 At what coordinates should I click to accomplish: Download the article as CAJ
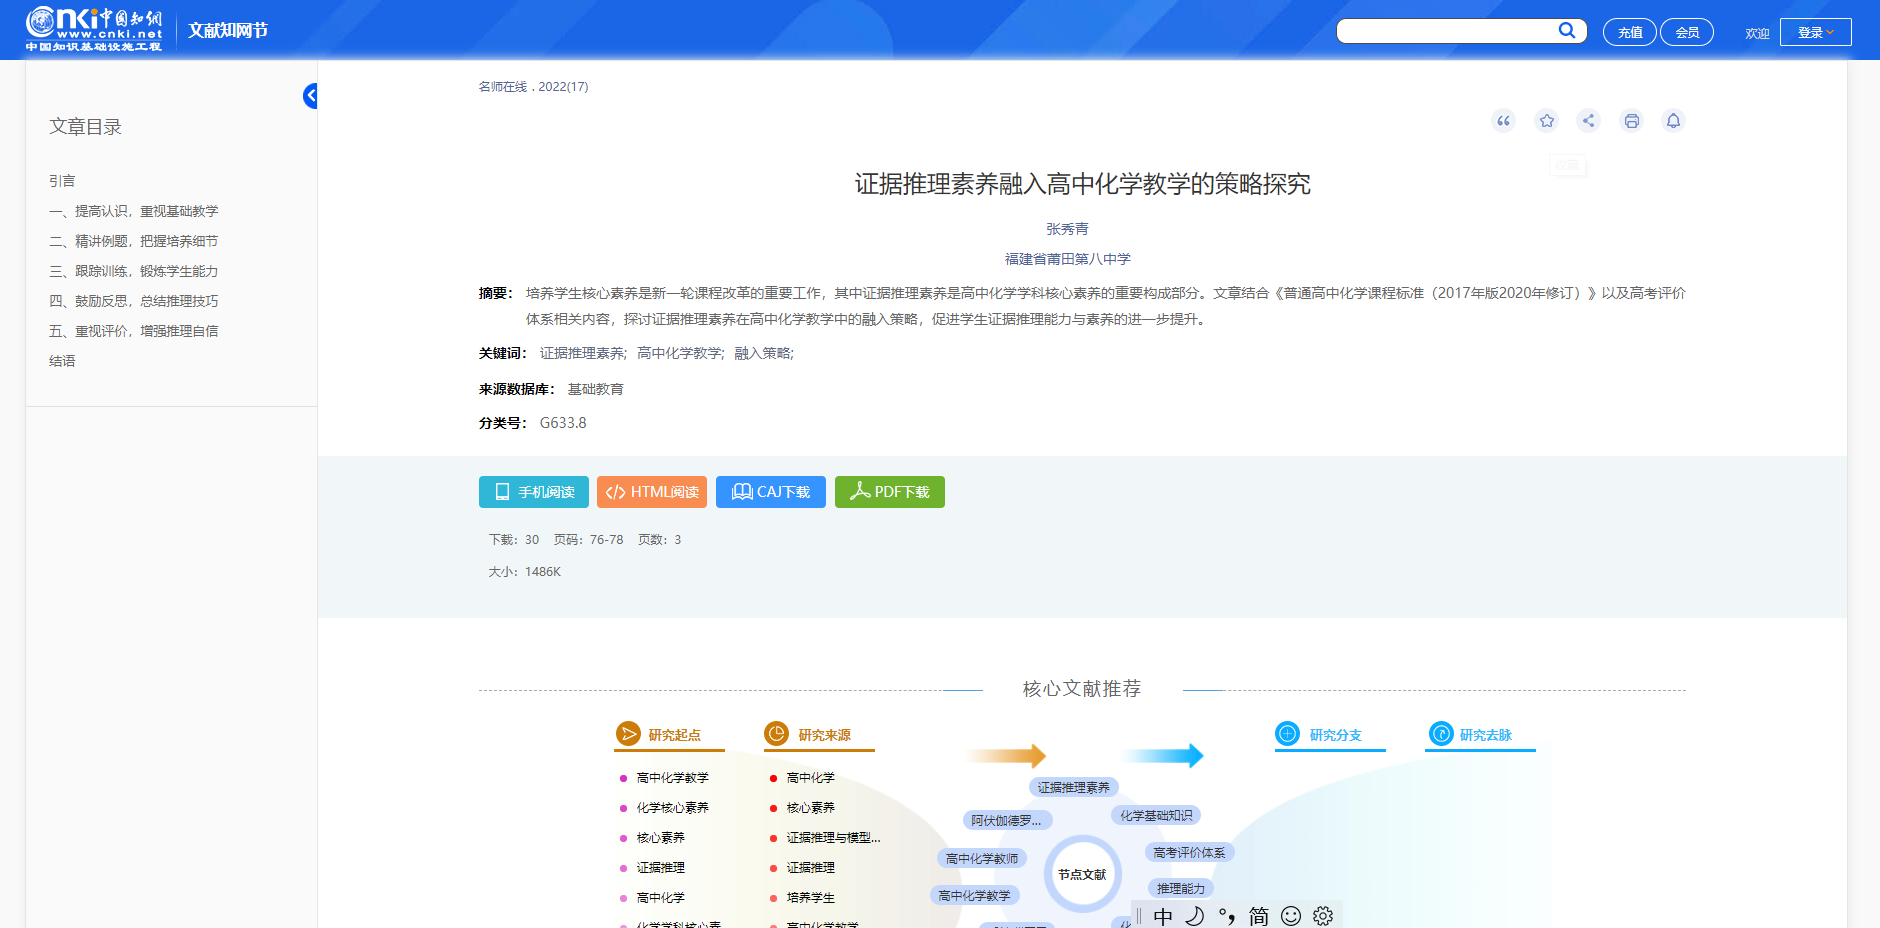[770, 492]
